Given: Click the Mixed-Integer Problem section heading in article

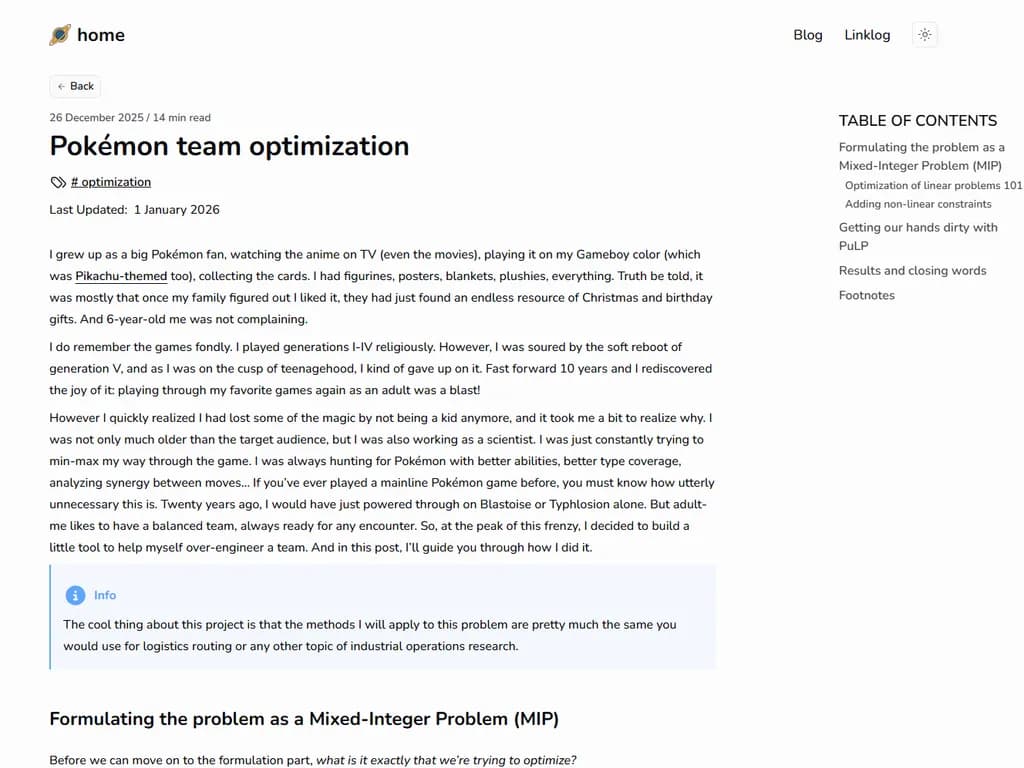Looking at the screenshot, I should pyautogui.click(x=304, y=719).
